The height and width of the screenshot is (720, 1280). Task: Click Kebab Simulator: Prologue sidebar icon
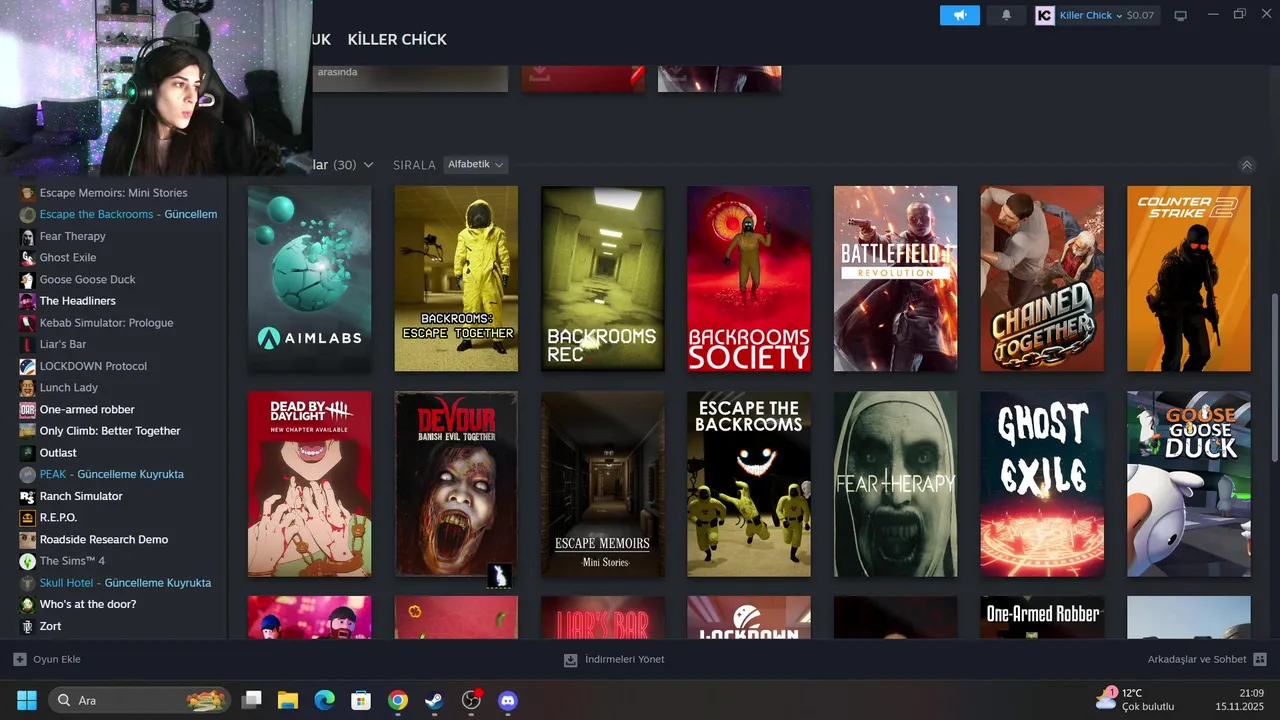coord(28,323)
